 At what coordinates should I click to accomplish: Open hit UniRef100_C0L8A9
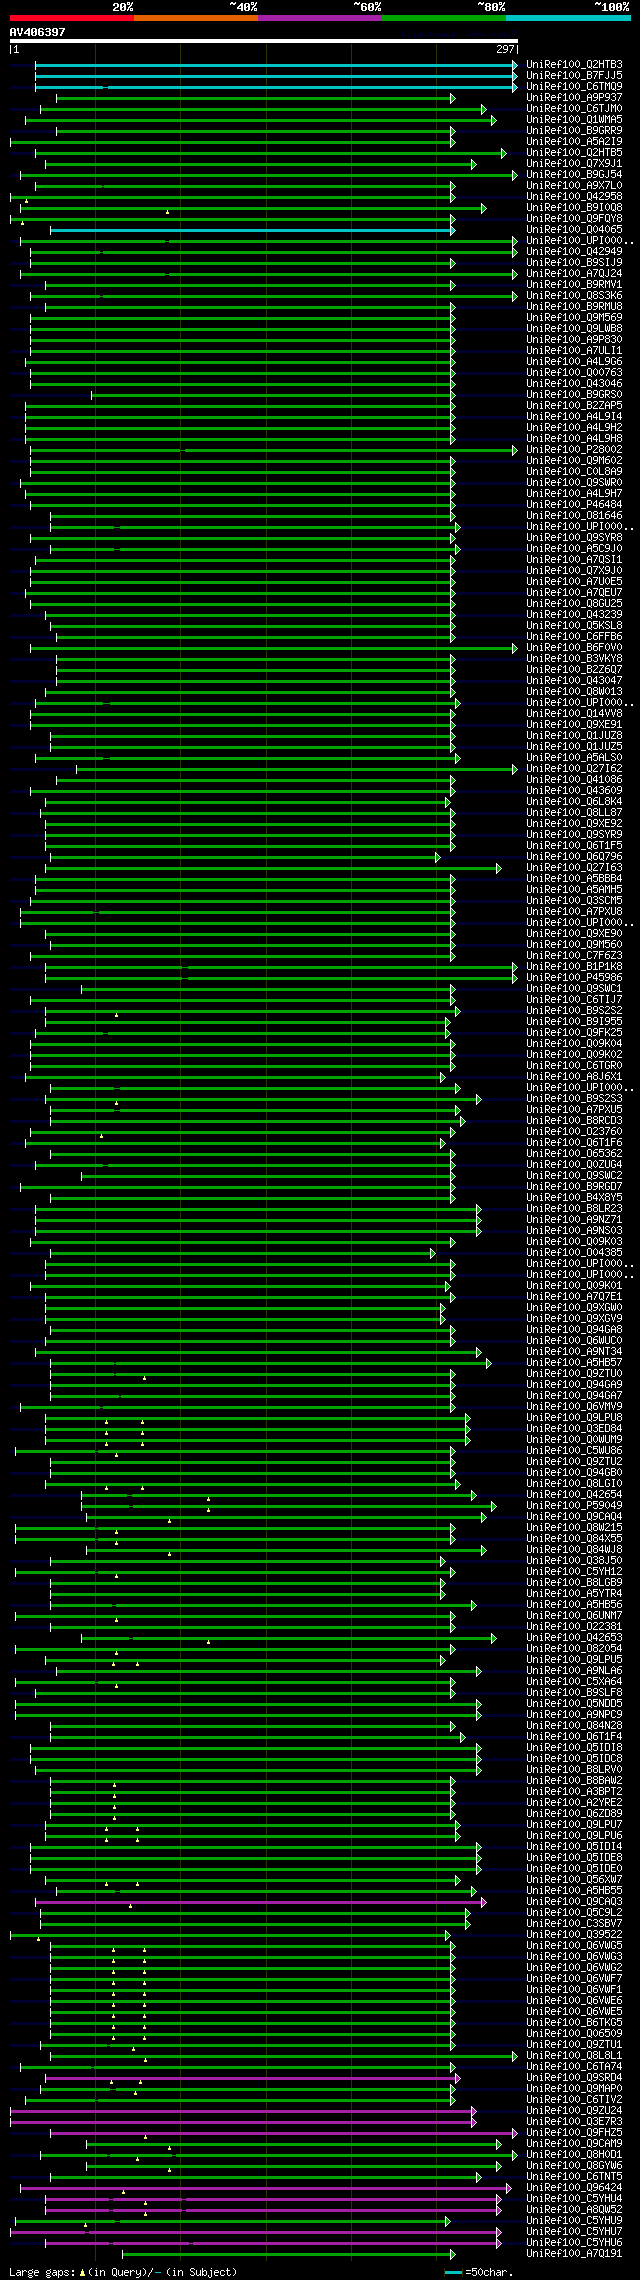(574, 472)
